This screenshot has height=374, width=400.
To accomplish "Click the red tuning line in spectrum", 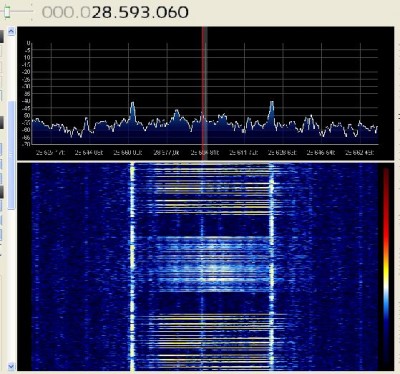I will (x=202, y=93).
